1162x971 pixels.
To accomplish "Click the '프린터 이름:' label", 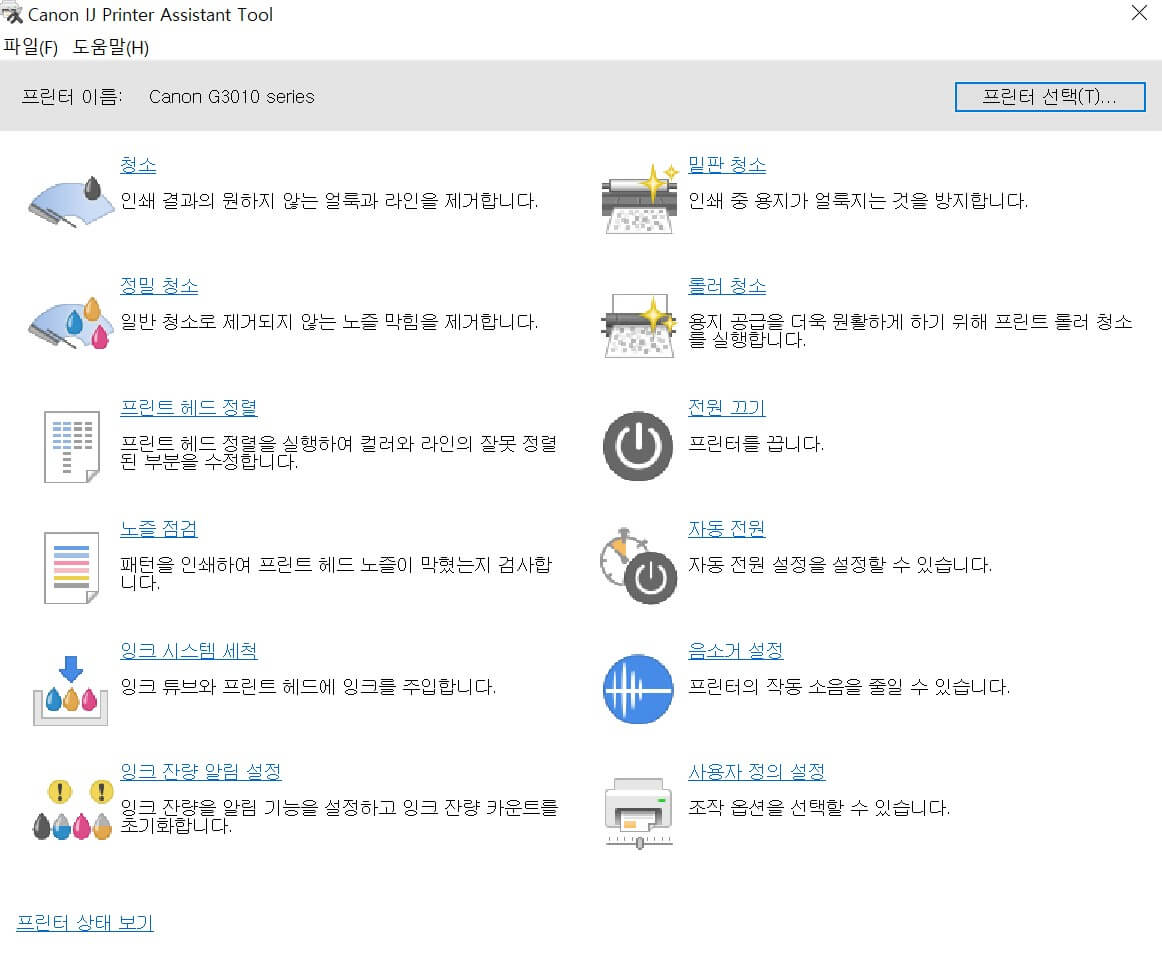I will pyautogui.click(x=71, y=97).
